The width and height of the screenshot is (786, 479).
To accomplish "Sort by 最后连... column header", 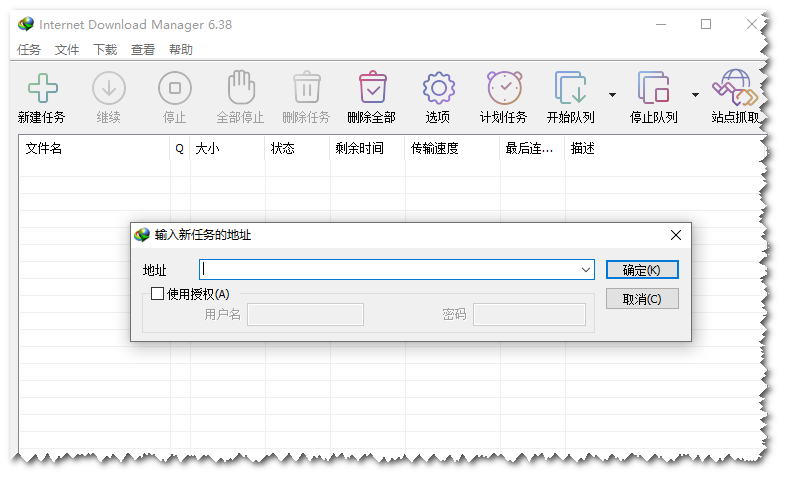I will coord(532,148).
